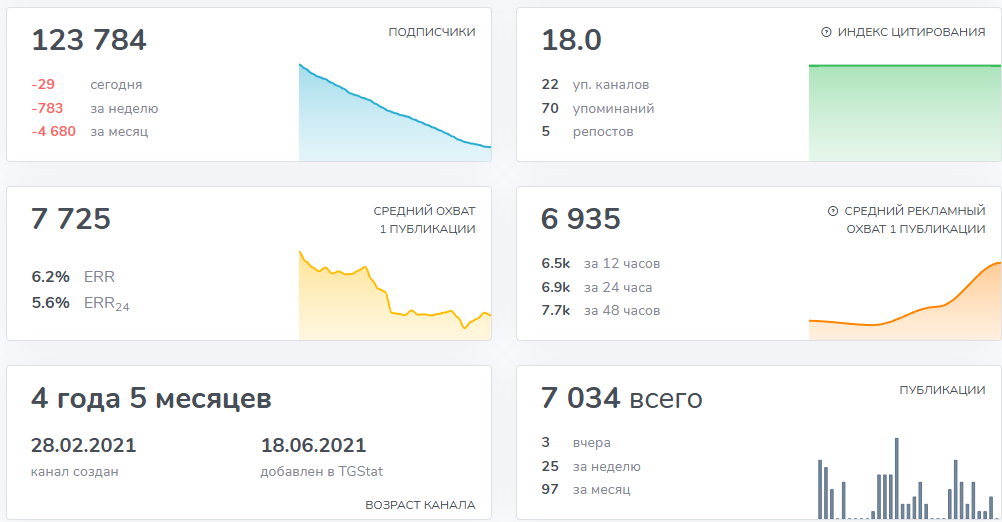Click the 5 репостов row

point(587,132)
